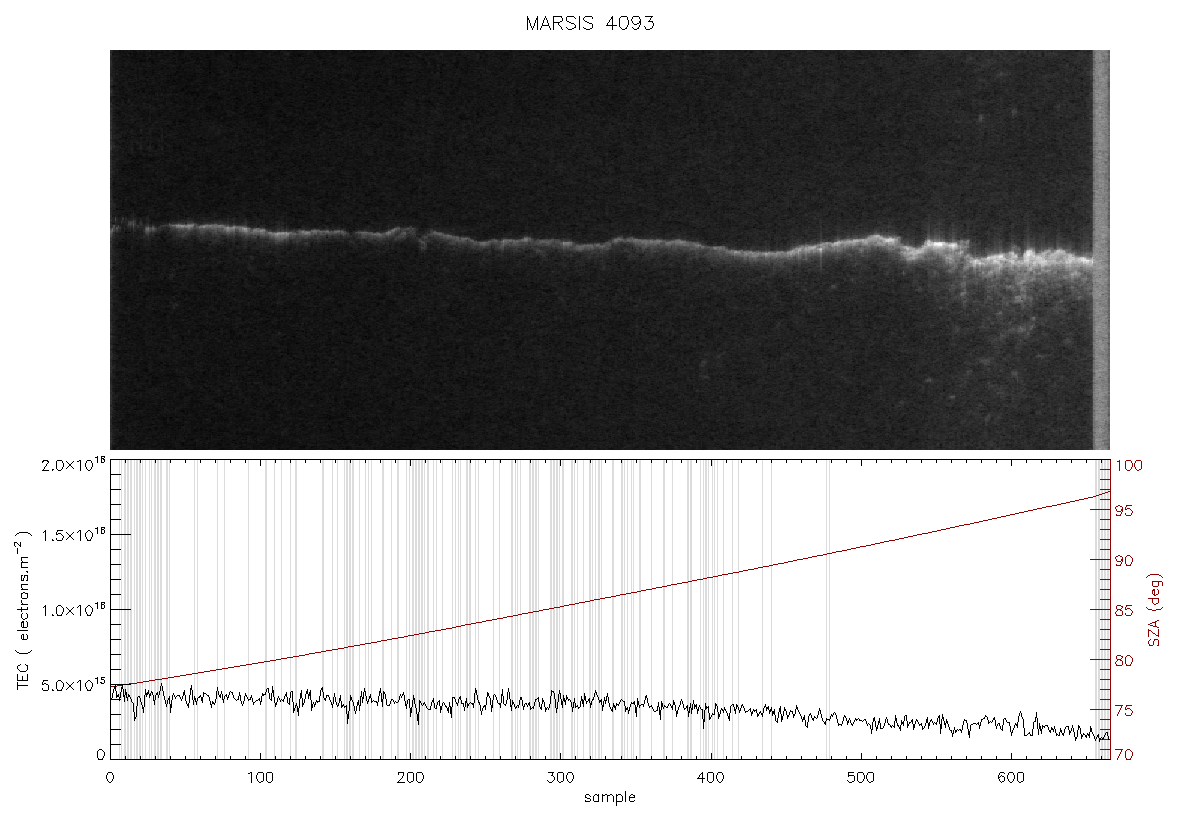Click SZA tick label 75
Image resolution: width=1180 pixels, height=830 pixels.
coord(1124,710)
